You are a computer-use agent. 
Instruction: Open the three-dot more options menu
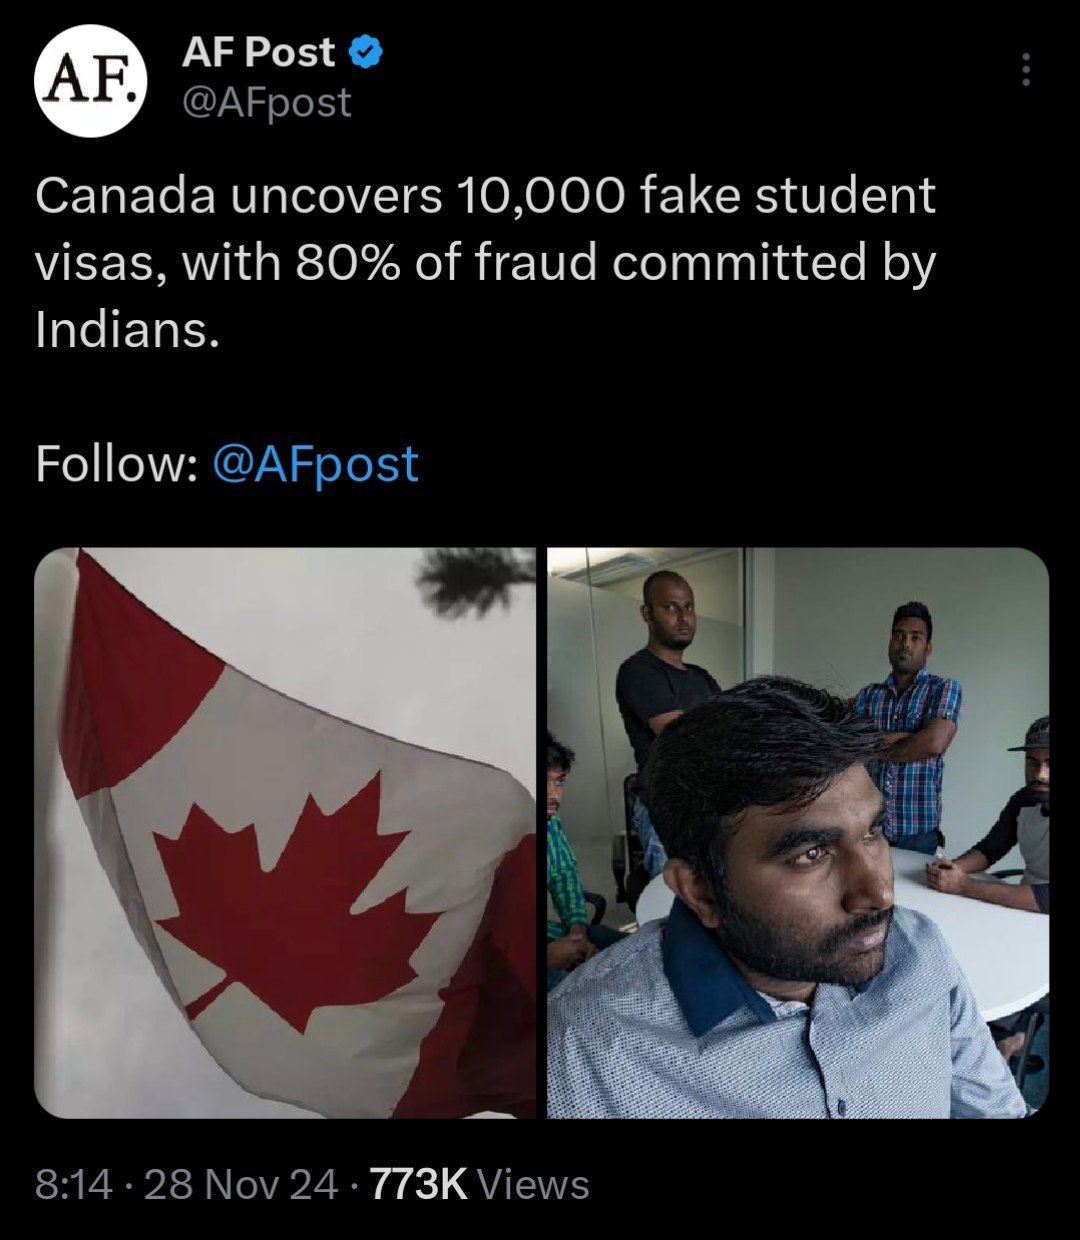pyautogui.click(x=1024, y=70)
